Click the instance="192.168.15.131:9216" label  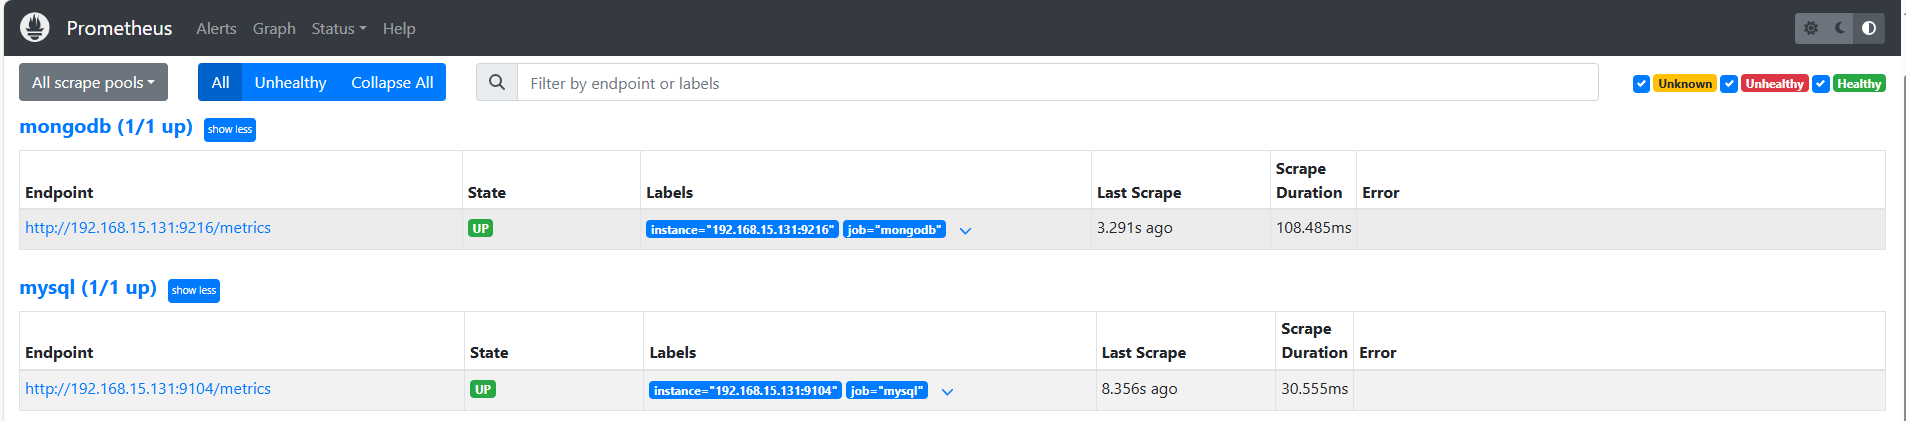pos(742,230)
